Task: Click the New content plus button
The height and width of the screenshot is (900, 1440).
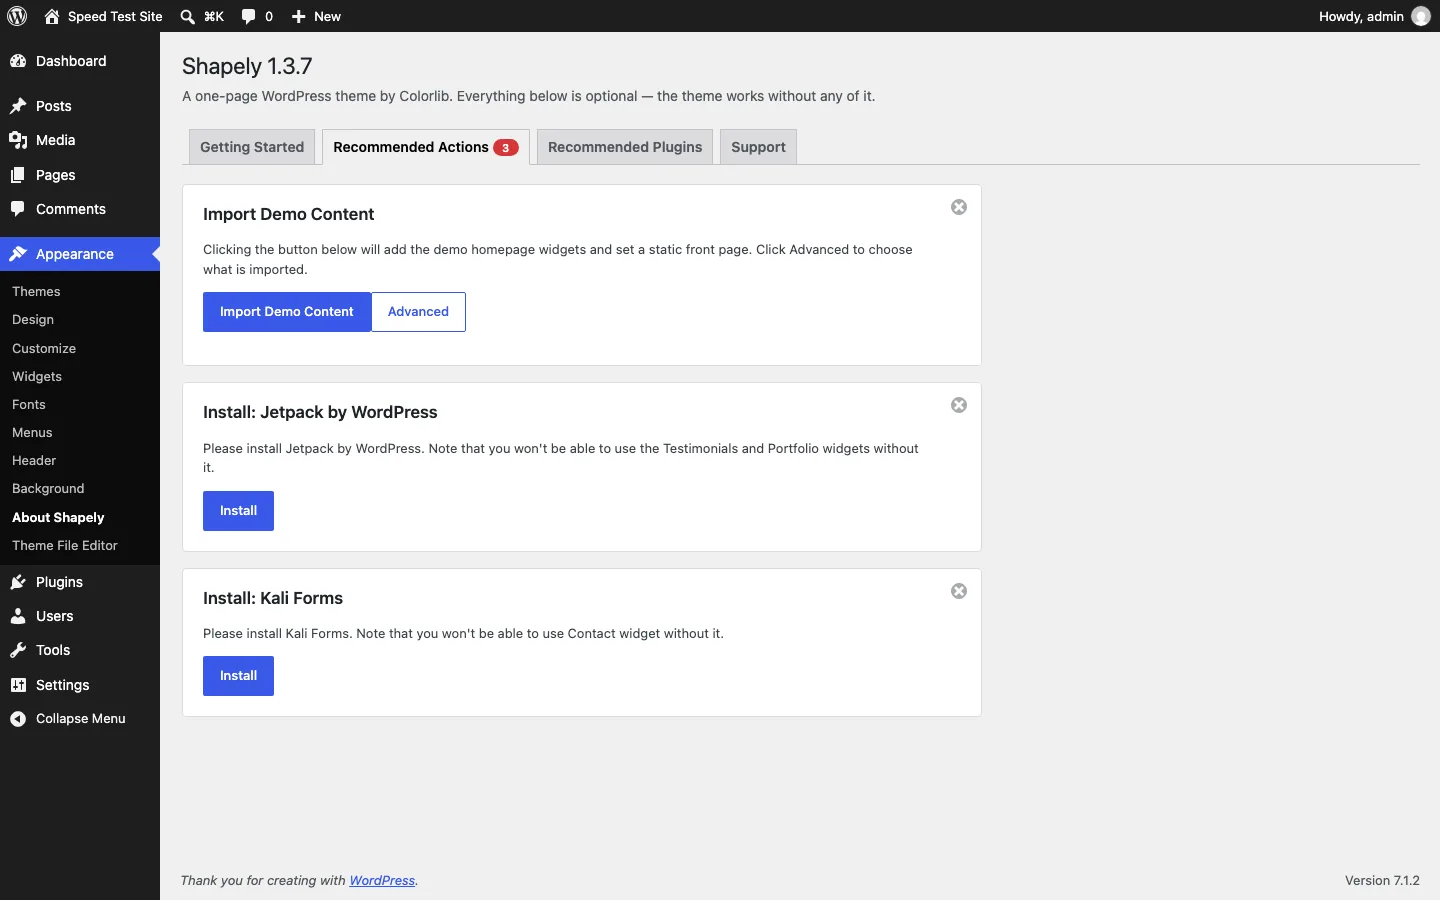Action: tap(316, 16)
